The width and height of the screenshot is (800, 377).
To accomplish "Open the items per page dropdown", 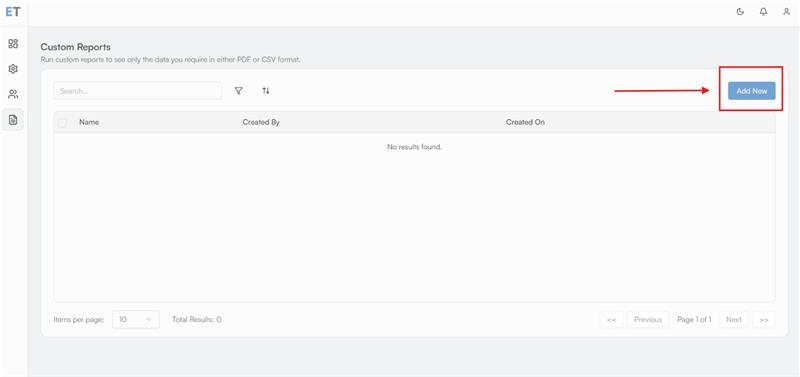I will (136, 319).
